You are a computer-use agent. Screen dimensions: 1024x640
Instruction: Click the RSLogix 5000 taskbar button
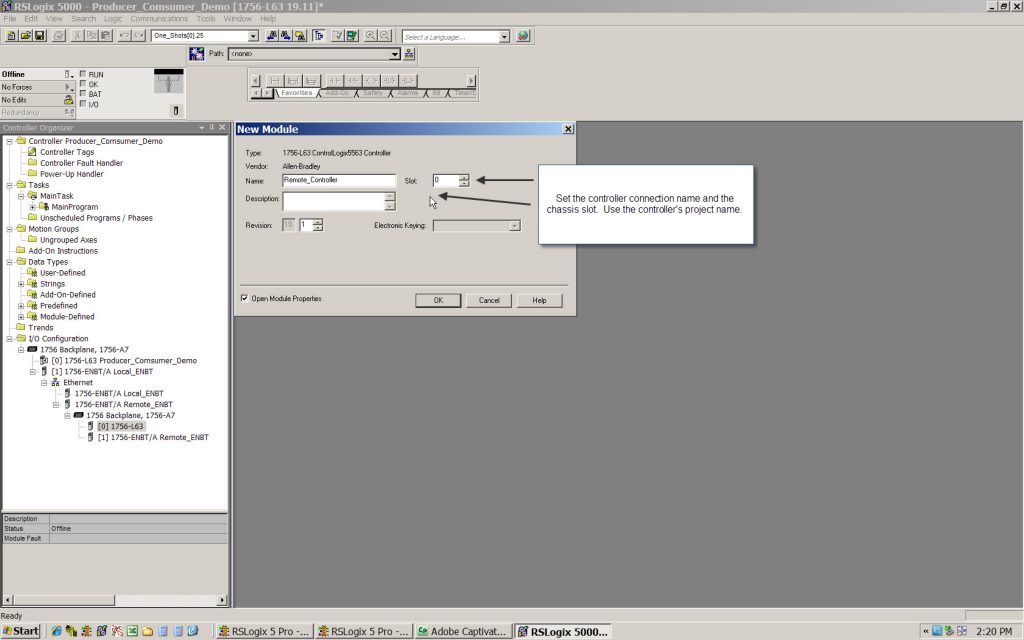tap(563, 632)
